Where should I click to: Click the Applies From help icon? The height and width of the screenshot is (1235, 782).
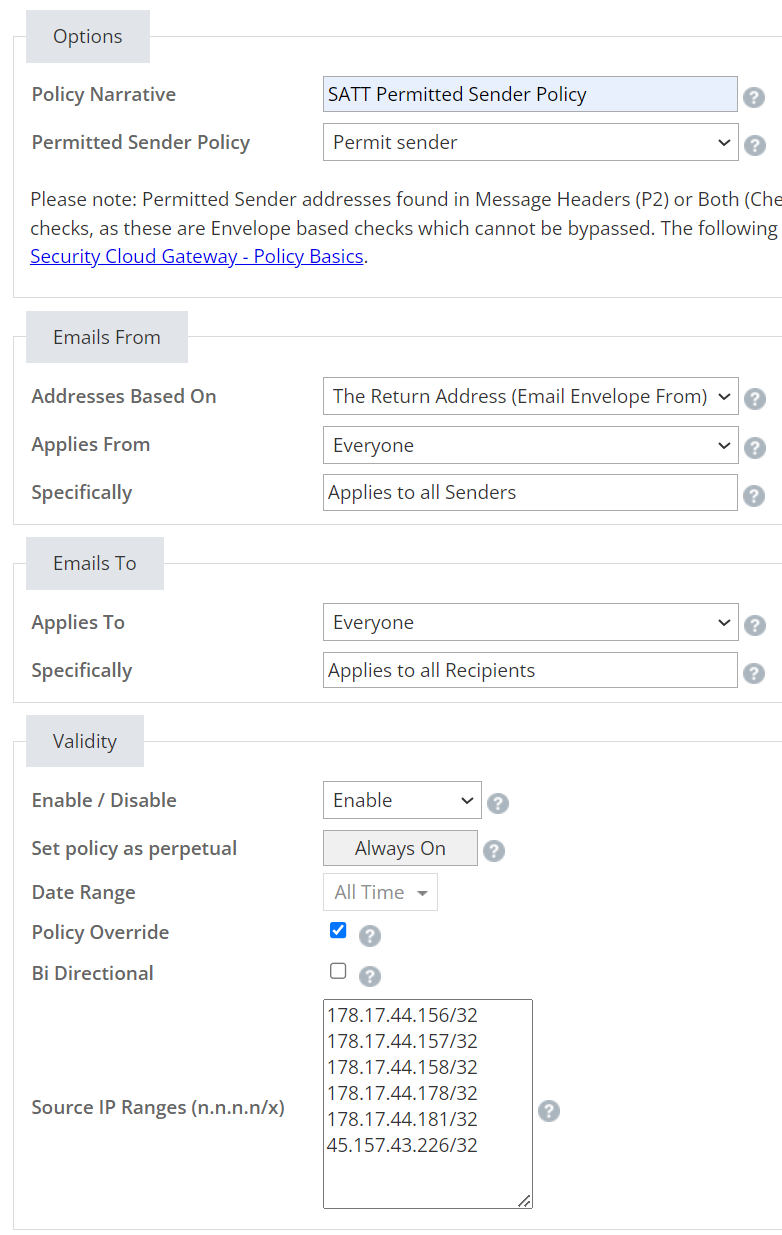754,447
